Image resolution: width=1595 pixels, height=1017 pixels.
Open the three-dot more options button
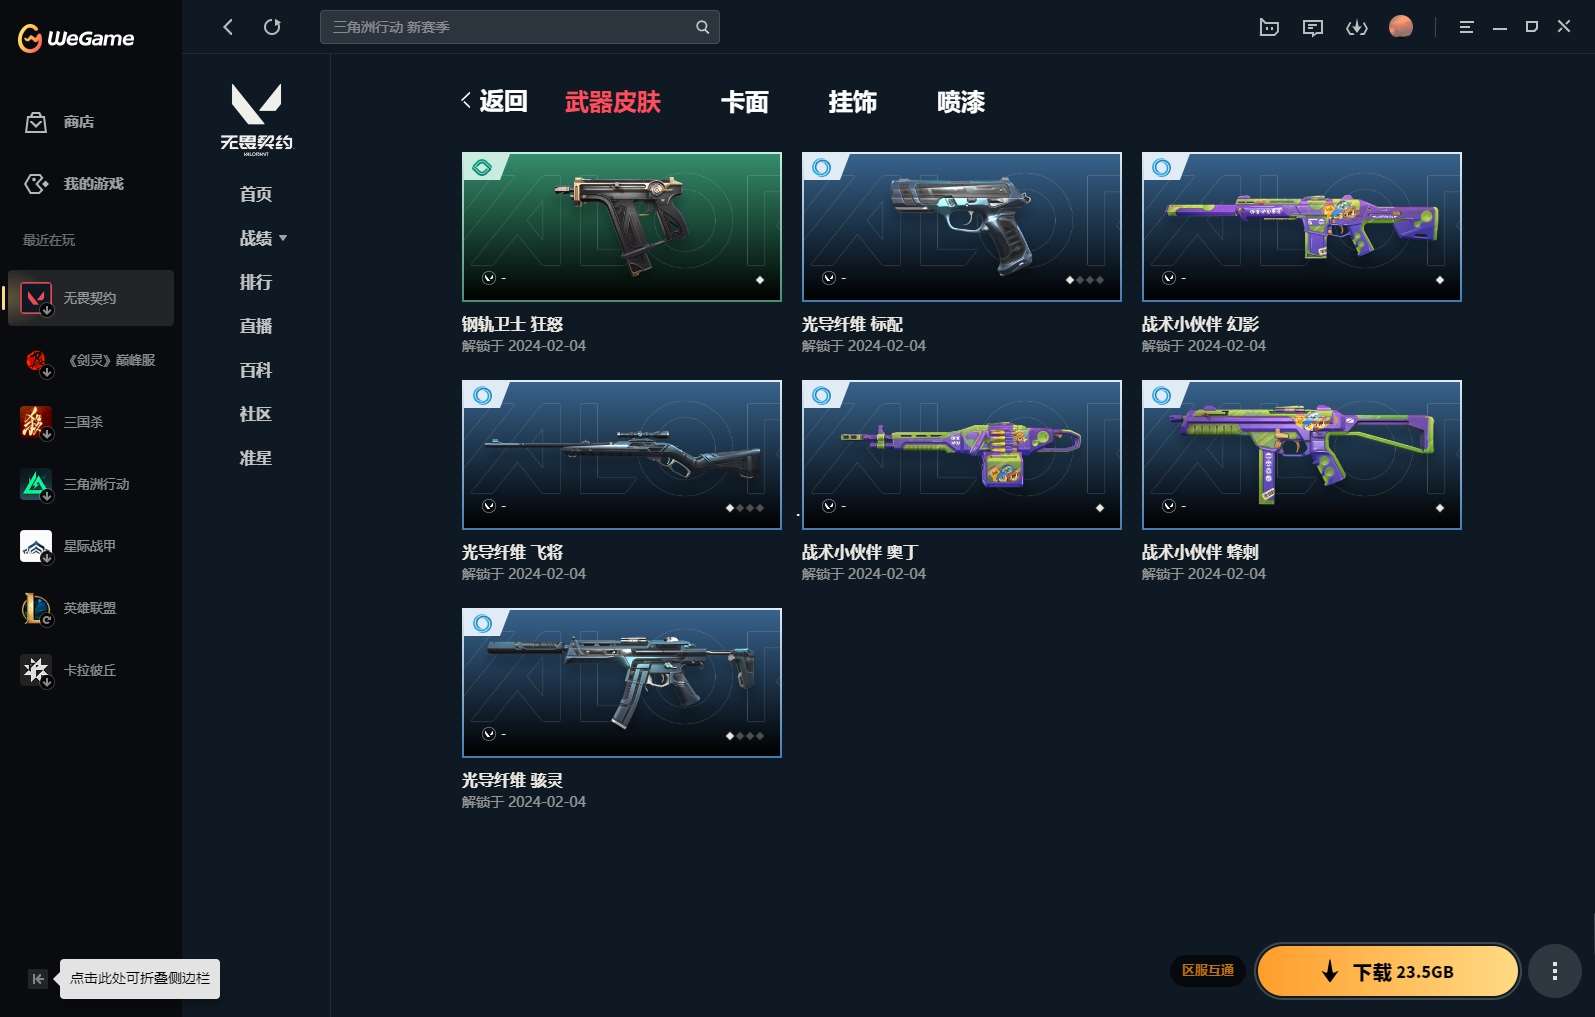click(x=1554, y=971)
